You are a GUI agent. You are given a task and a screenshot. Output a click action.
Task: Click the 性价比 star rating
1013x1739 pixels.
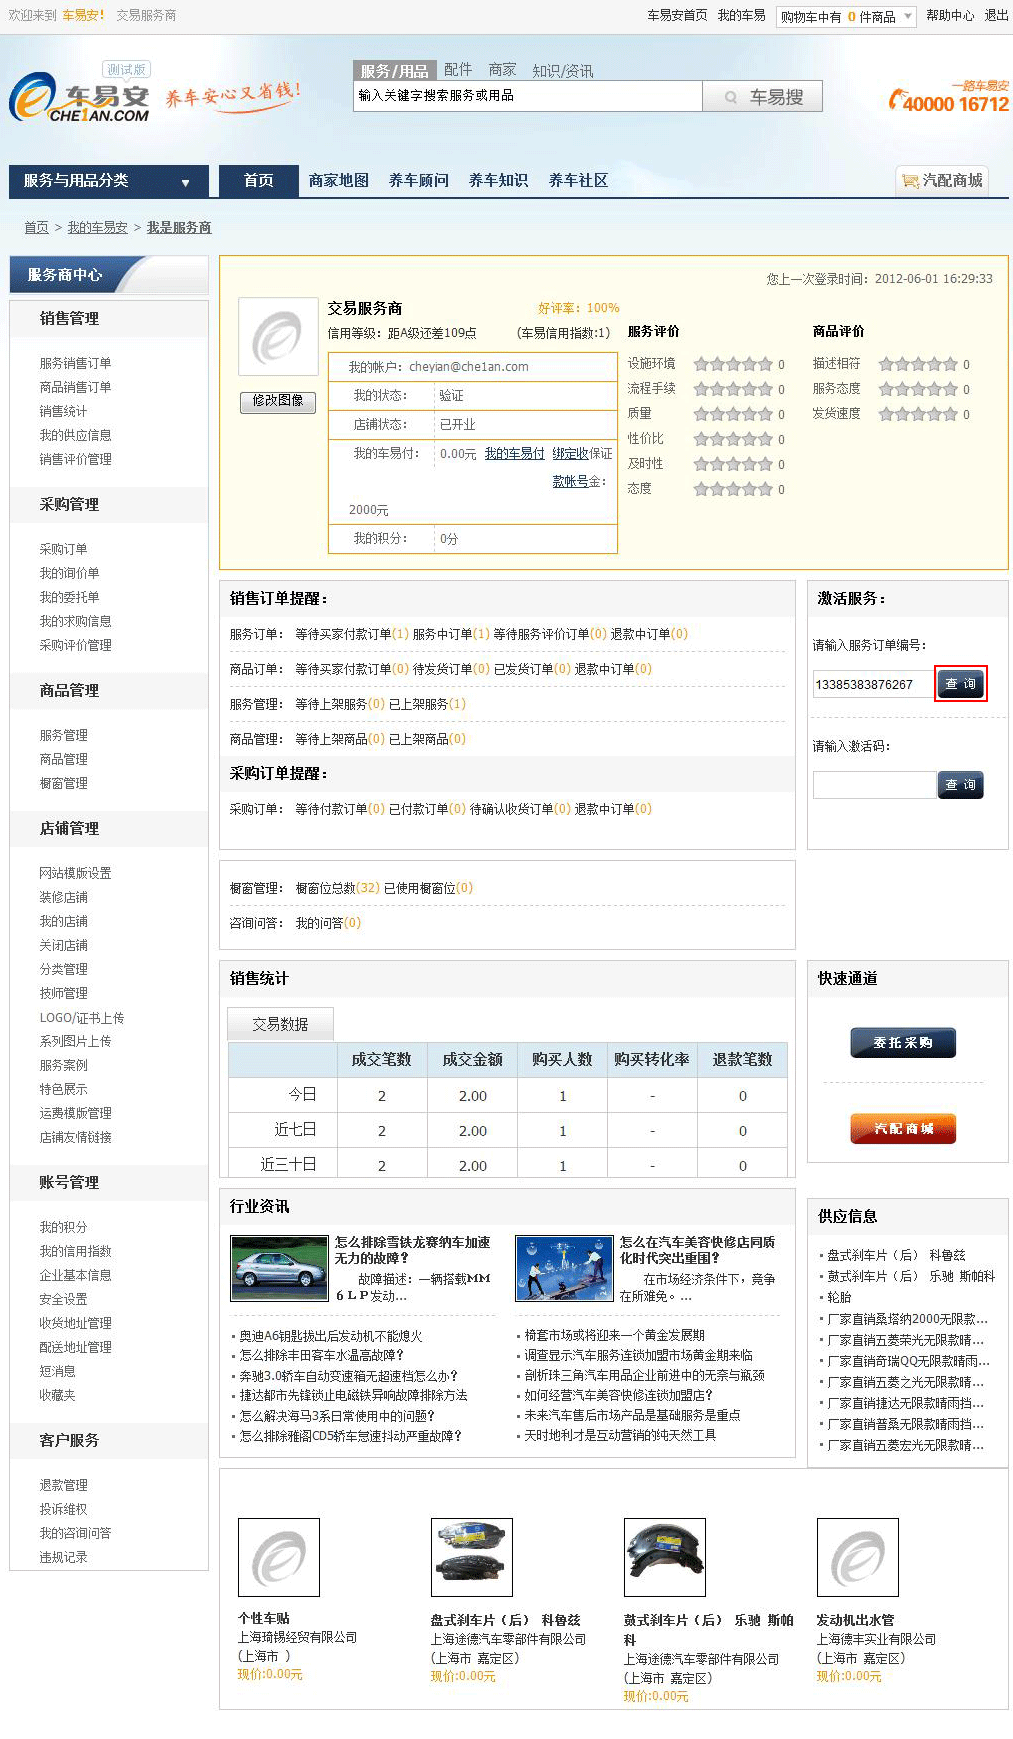click(x=733, y=440)
